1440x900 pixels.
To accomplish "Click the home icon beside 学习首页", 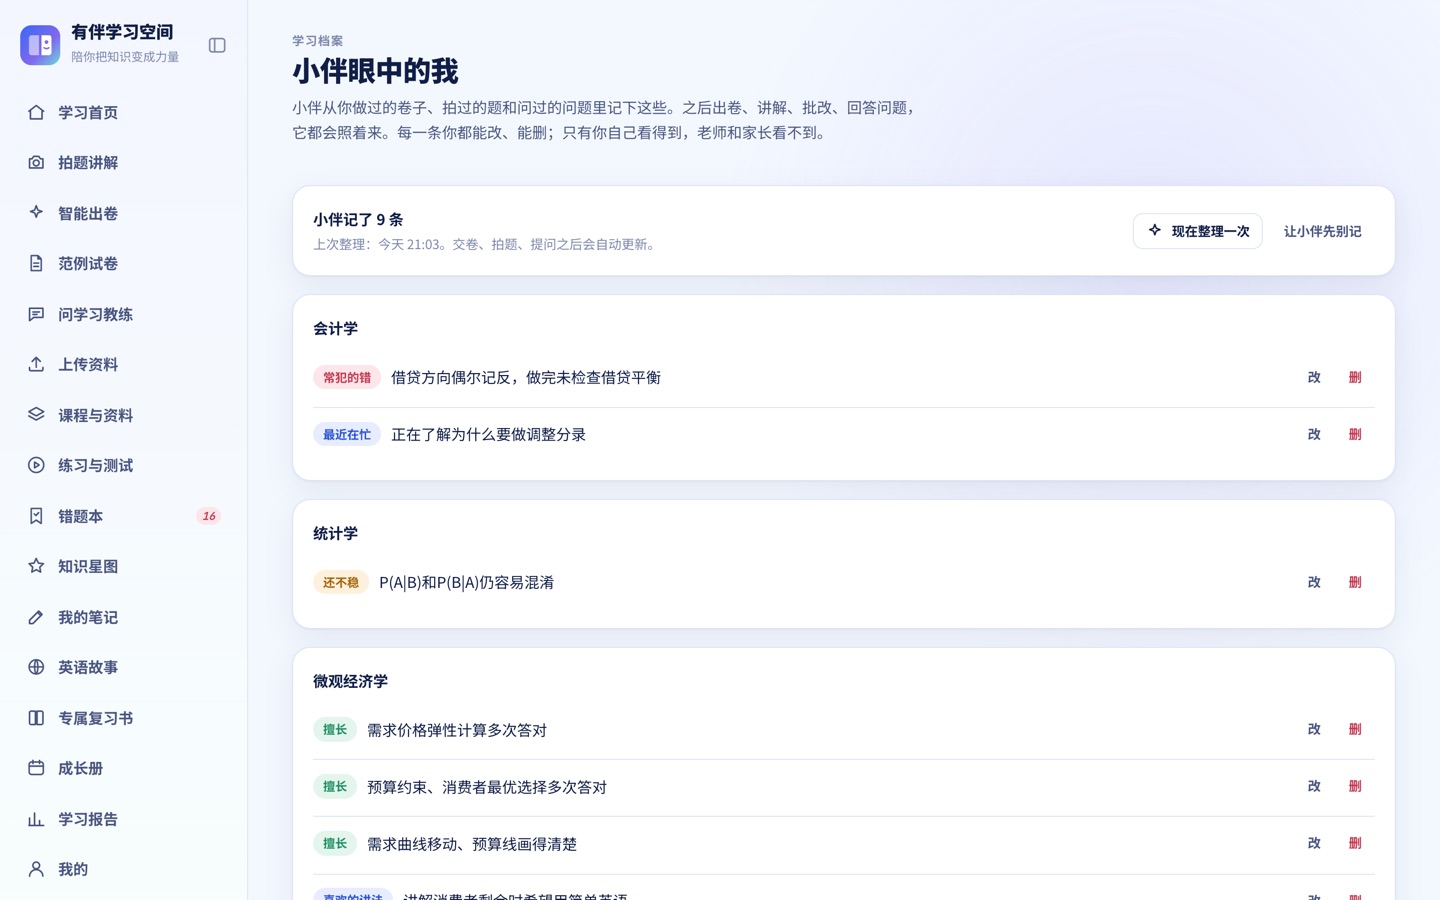I will (x=36, y=112).
